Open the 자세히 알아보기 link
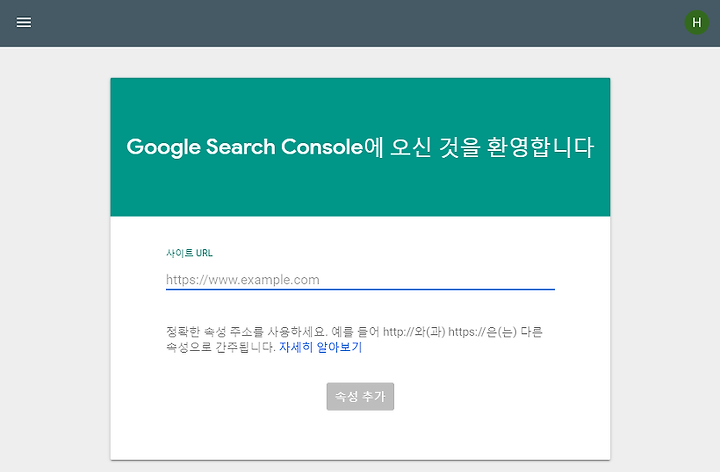 point(321,347)
